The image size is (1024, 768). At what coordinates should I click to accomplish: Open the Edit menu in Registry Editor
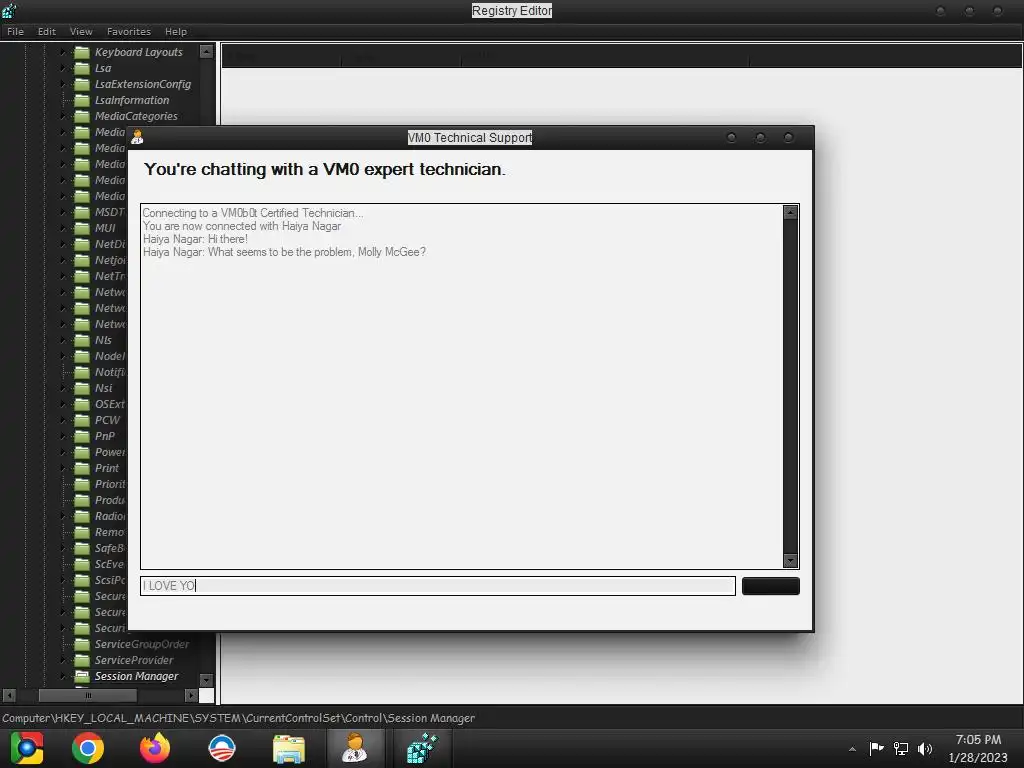point(46,31)
